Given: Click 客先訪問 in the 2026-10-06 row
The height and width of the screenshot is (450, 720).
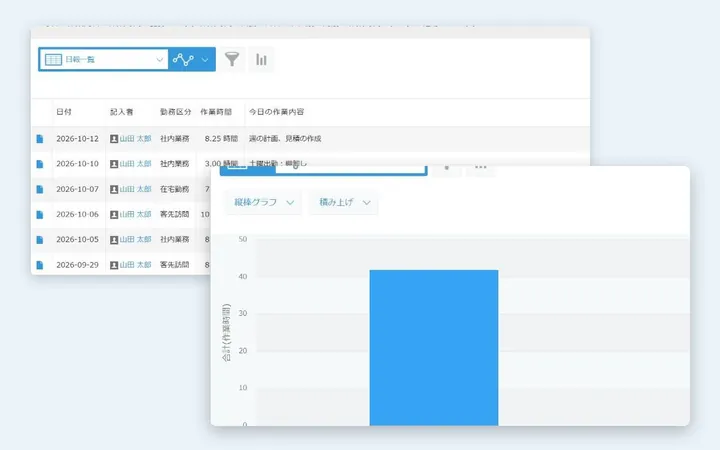Looking at the screenshot, I should 174,214.
